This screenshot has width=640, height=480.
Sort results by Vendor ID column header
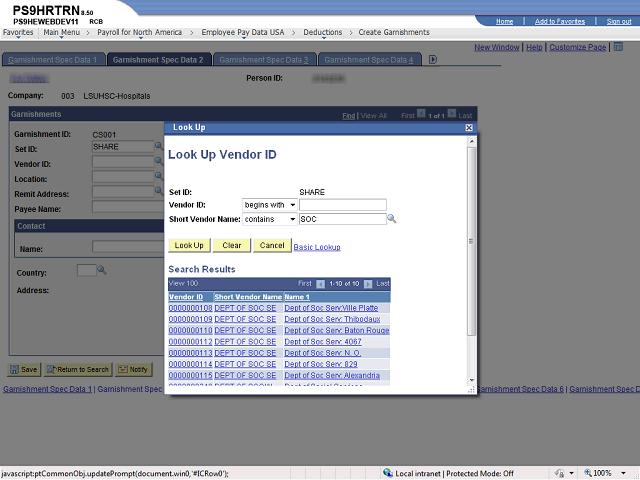pyautogui.click(x=186, y=297)
